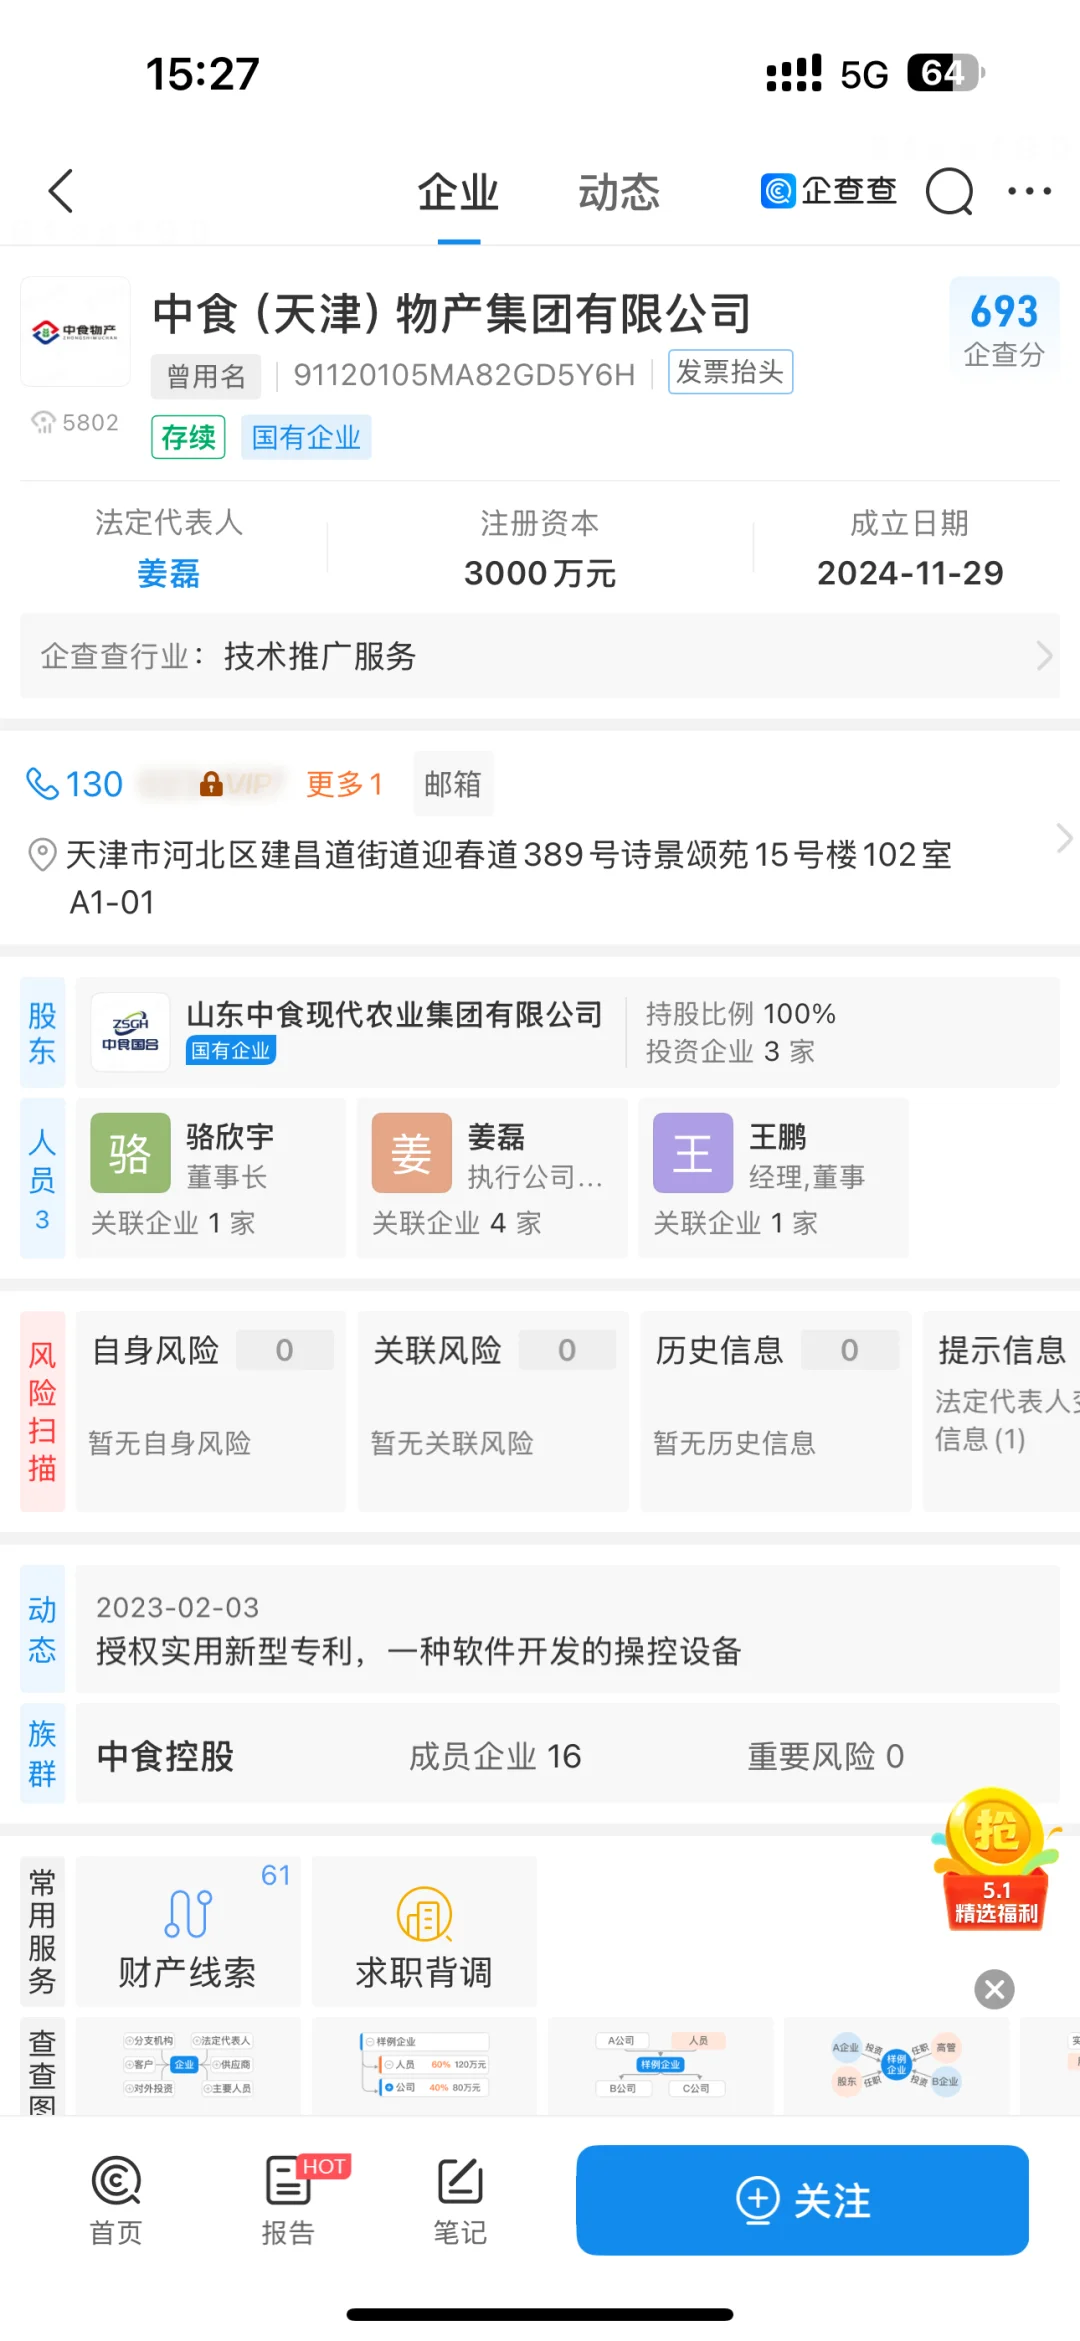
Task: Open 报告 in bottom bar
Action: (290, 2200)
